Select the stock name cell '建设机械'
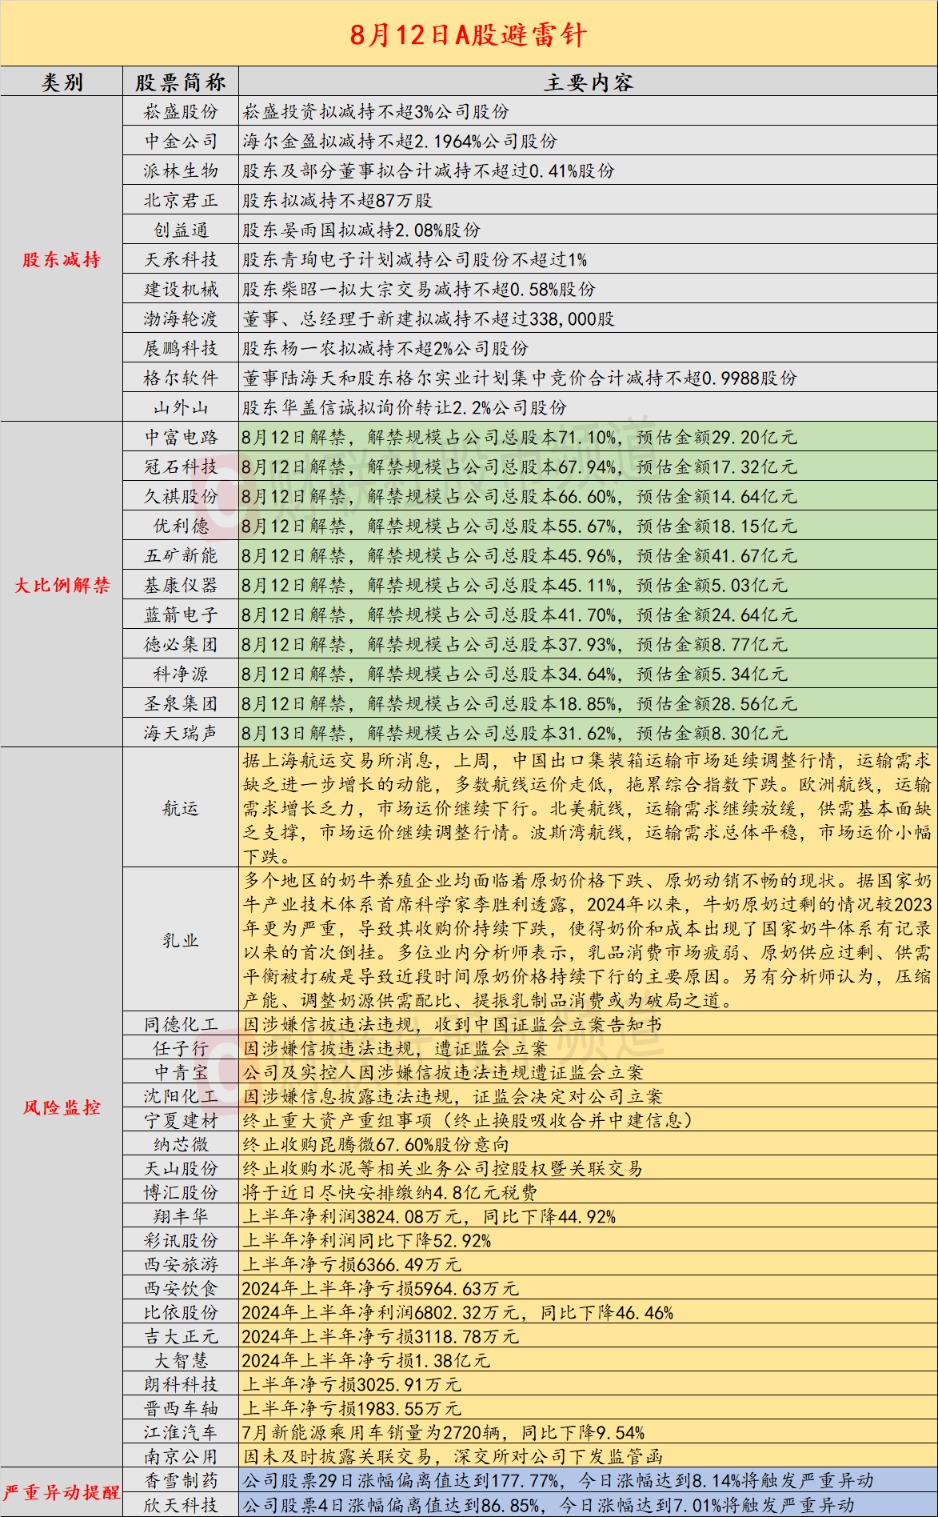This screenshot has height=1517, width=938. [x=180, y=289]
